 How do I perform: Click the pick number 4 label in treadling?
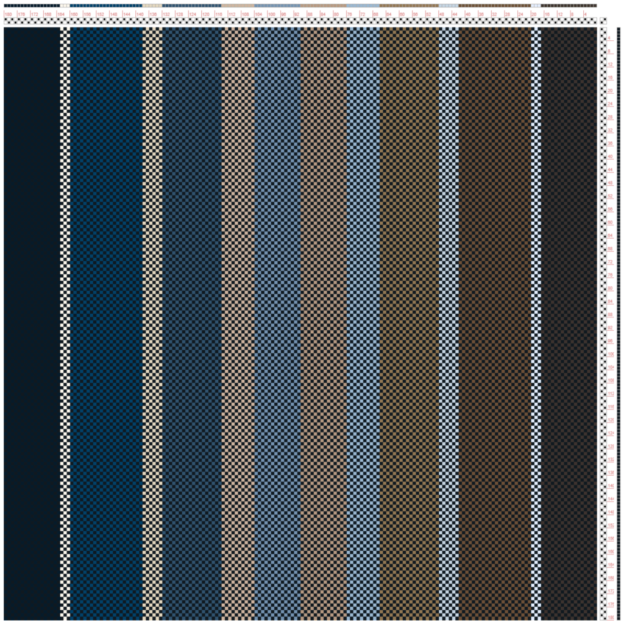tap(610, 38)
